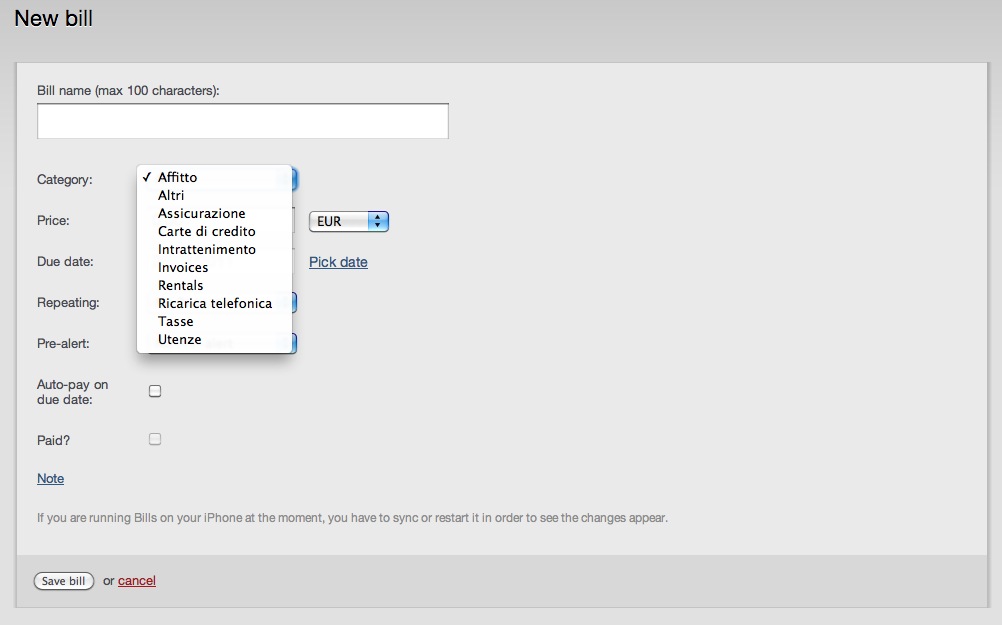1002x625 pixels.
Task: Open the Pre-alert dropdown arrow
Action: pyautogui.click(x=294, y=343)
